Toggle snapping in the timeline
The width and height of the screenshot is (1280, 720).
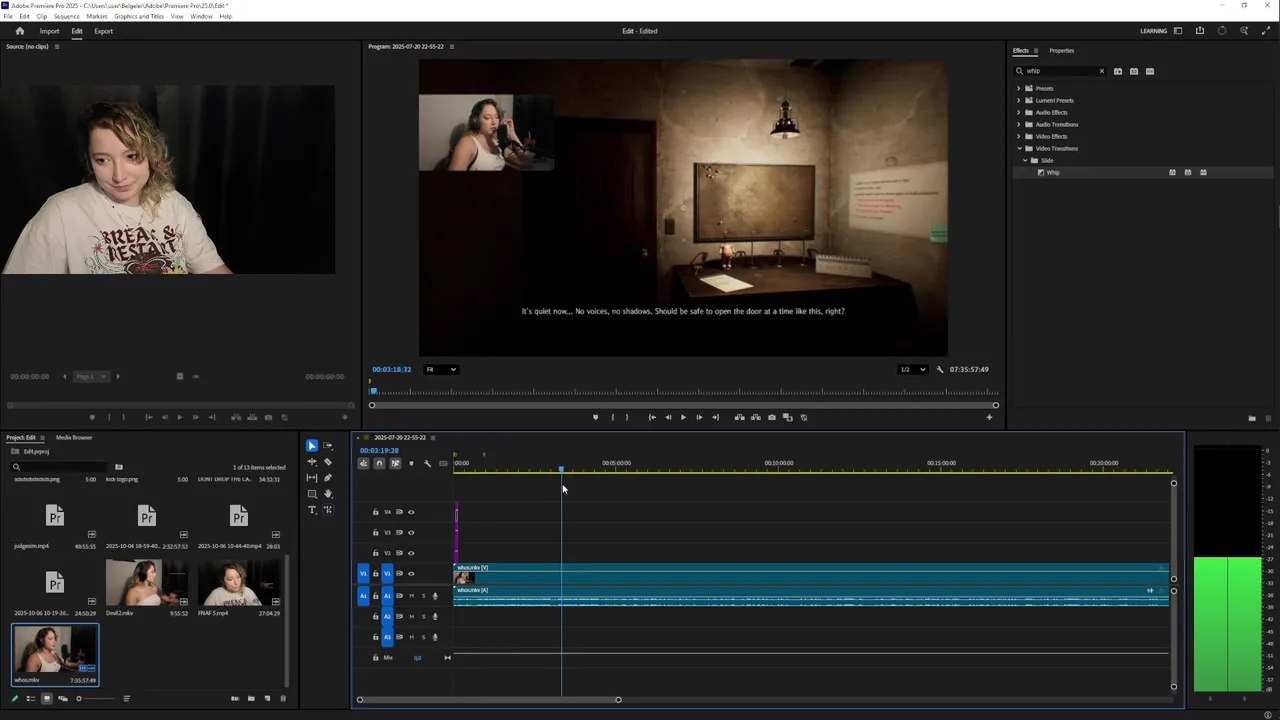379,463
